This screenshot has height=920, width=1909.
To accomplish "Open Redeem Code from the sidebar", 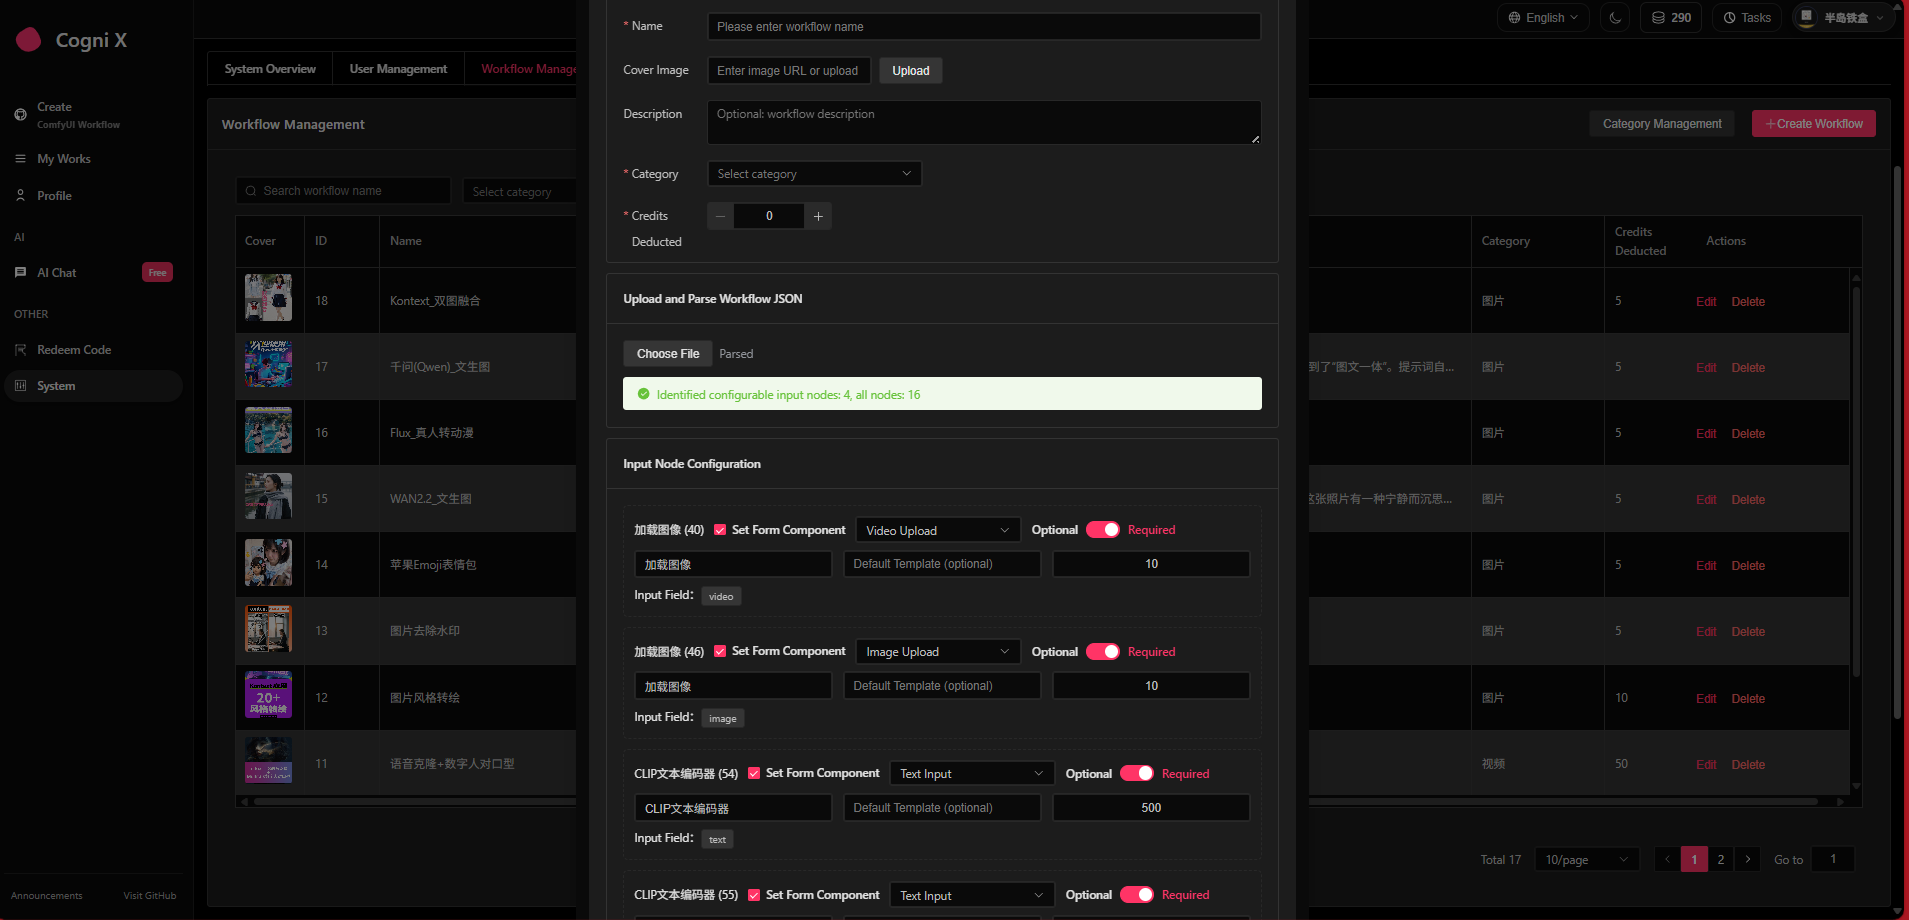I will (x=74, y=350).
